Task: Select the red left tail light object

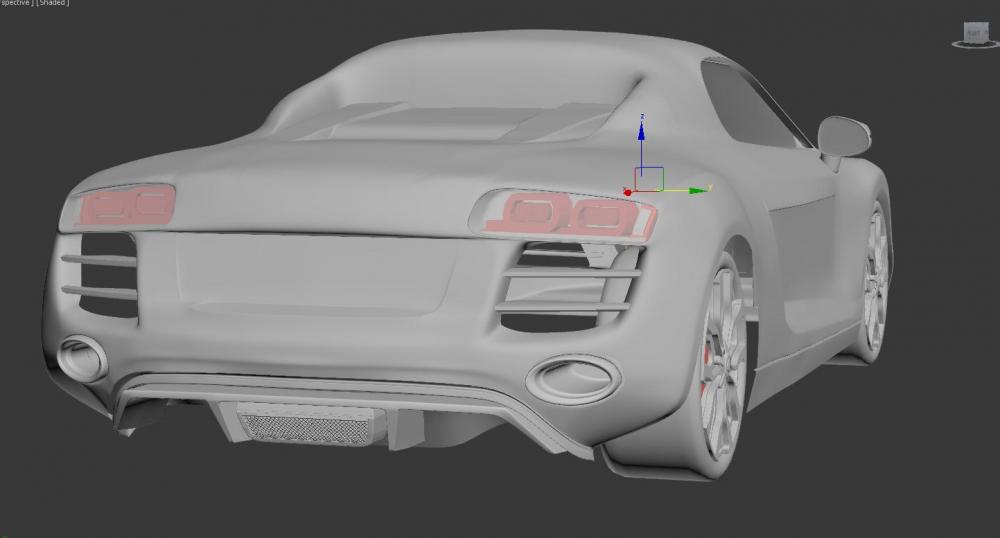Action: [126, 205]
